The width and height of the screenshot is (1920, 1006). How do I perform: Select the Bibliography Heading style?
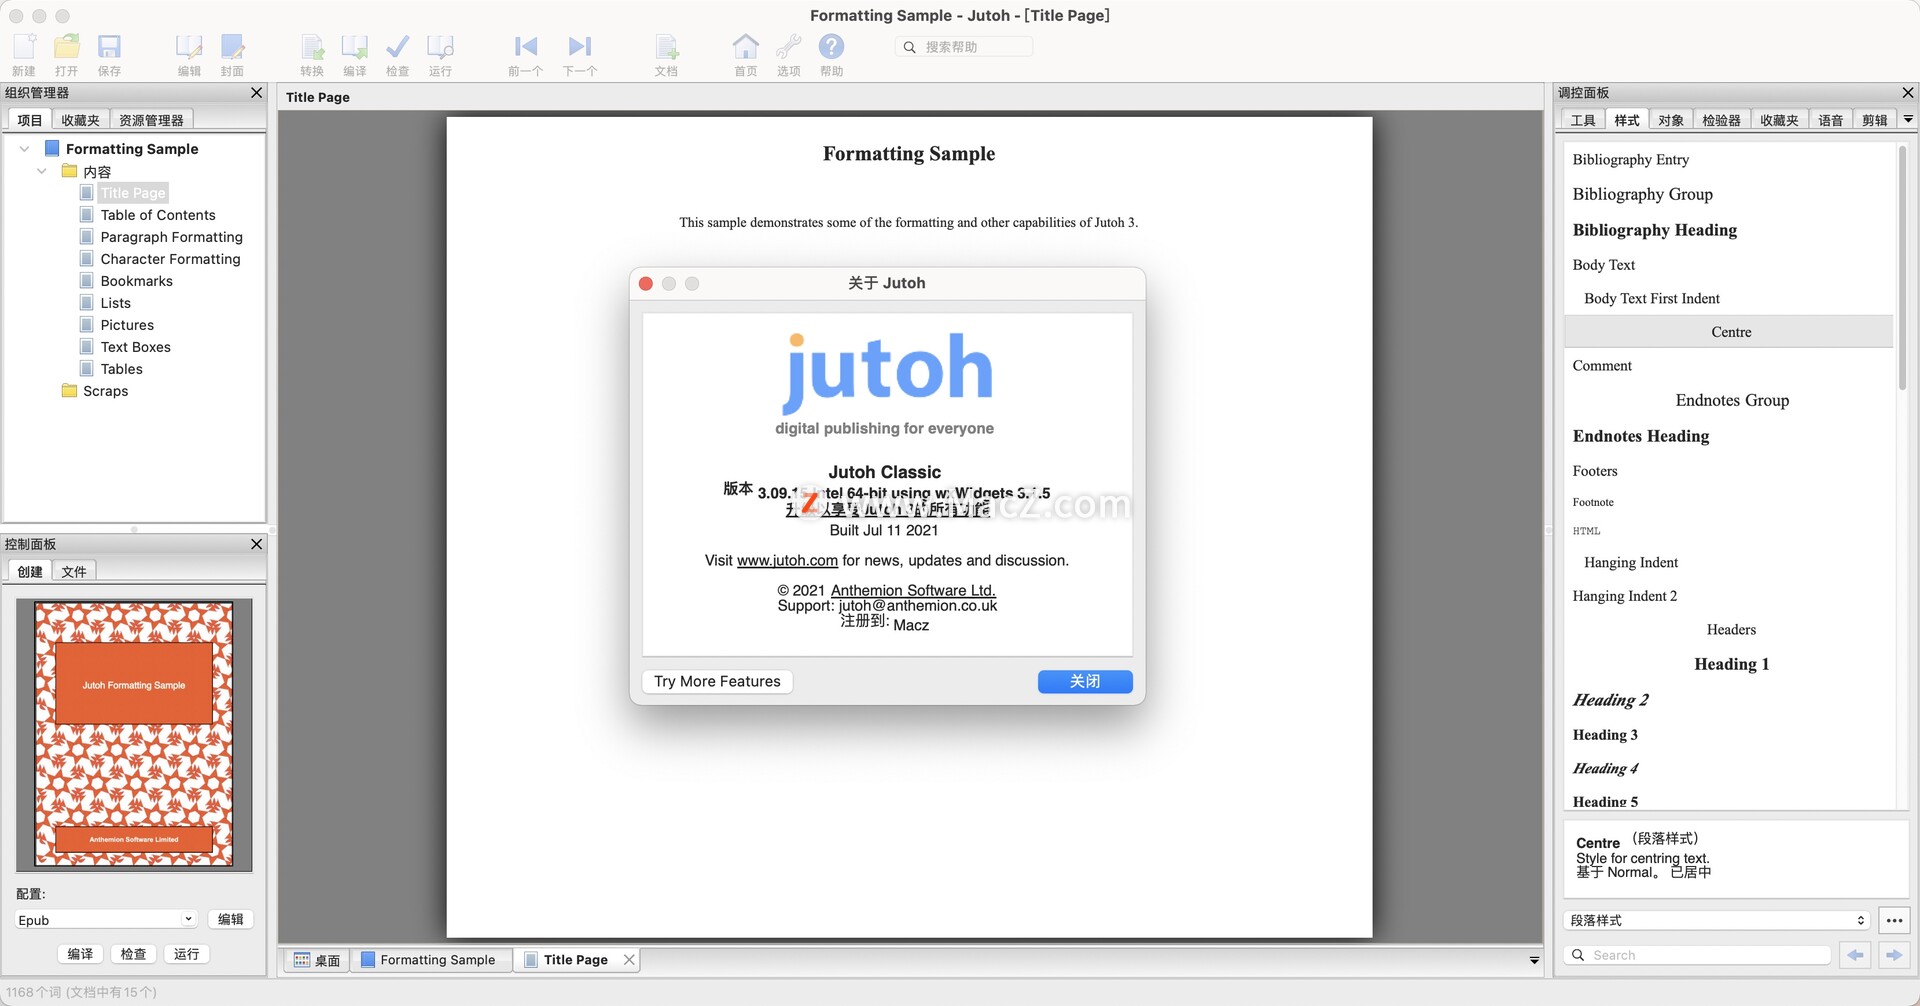pos(1654,230)
